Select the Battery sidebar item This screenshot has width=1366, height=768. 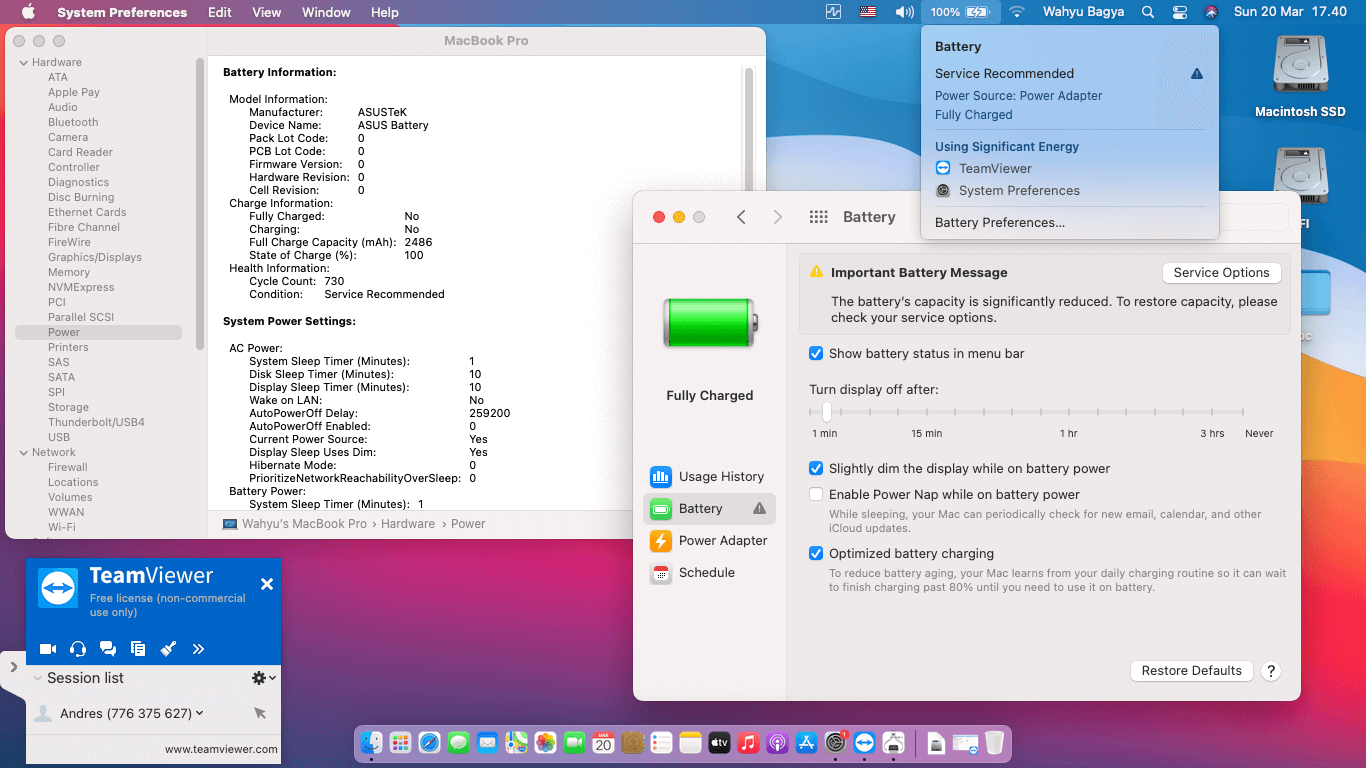pyautogui.click(x=710, y=509)
